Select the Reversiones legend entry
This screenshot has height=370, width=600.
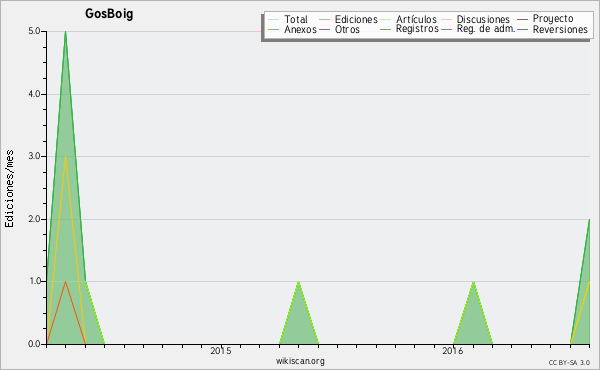coord(553,29)
